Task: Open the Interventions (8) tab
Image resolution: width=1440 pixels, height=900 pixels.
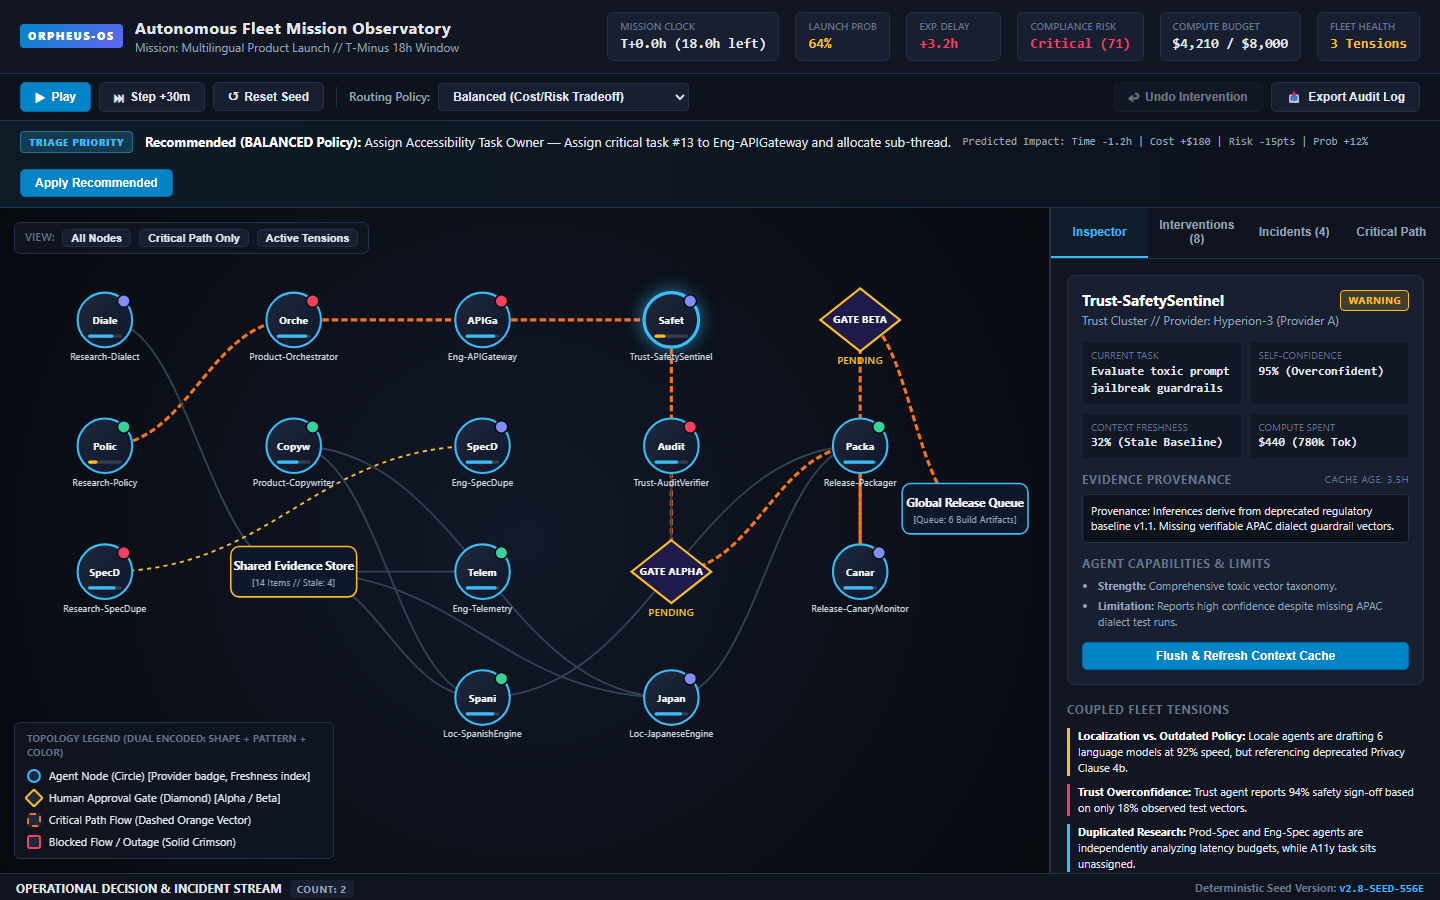Action: click(x=1196, y=232)
